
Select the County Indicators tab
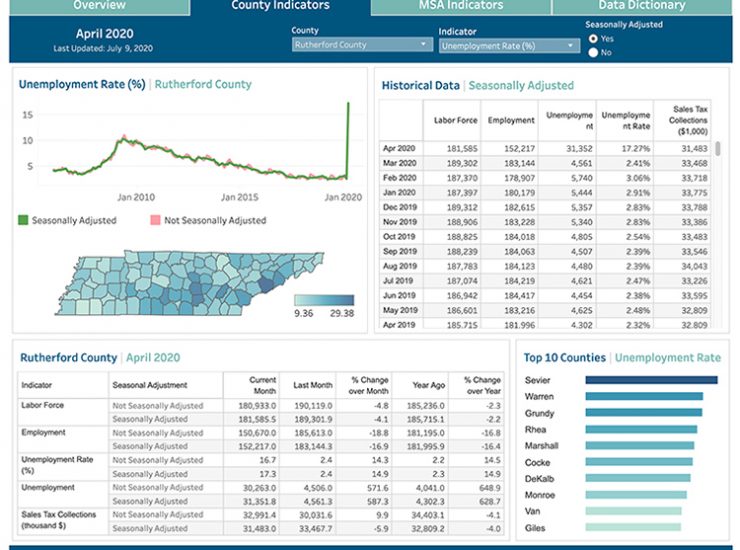pyautogui.click(x=280, y=6)
